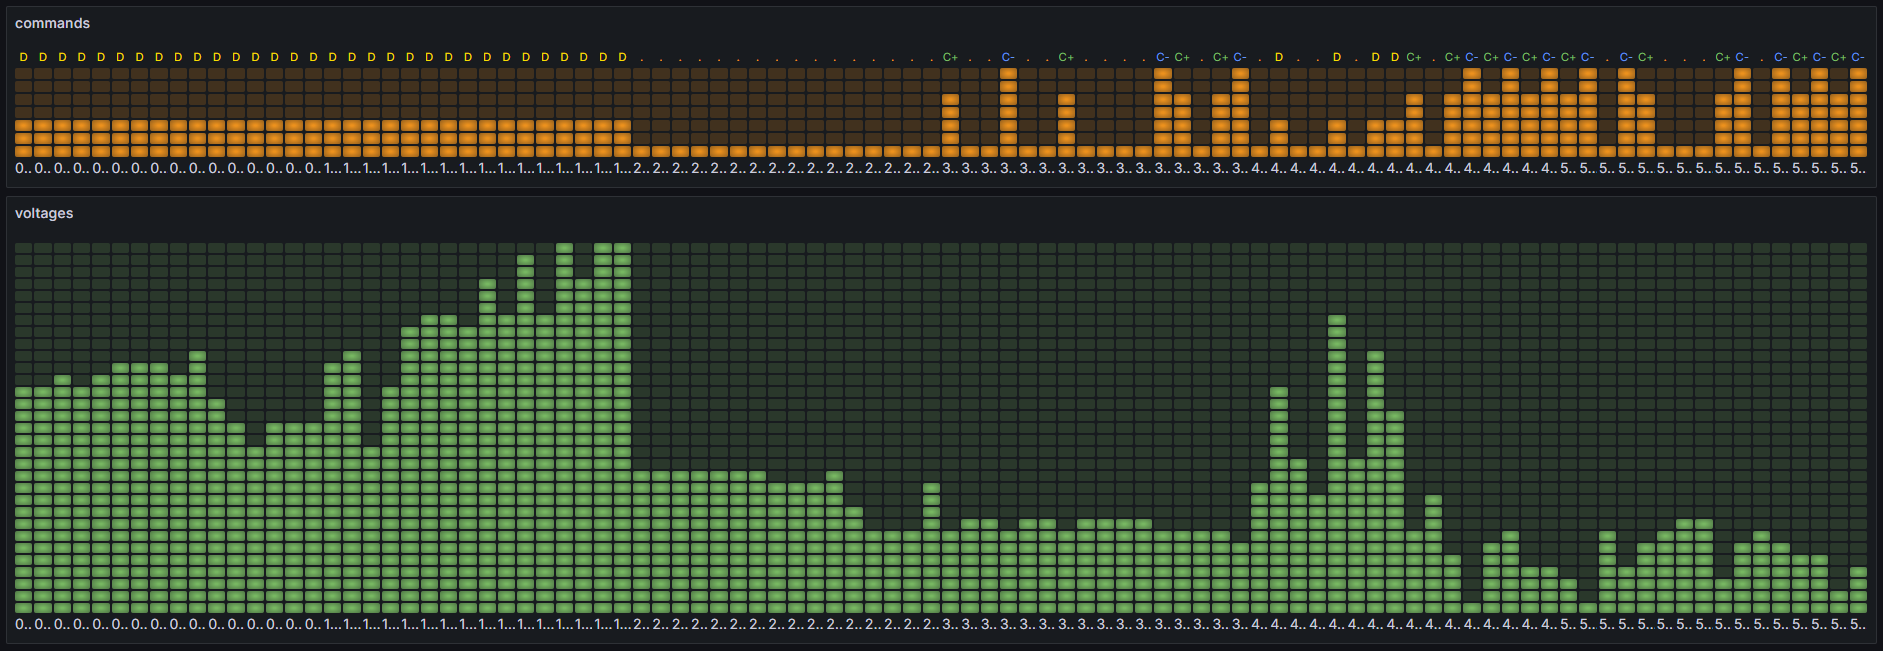
Task: Select the rightmost green bar in voltages
Action: click(1858, 590)
